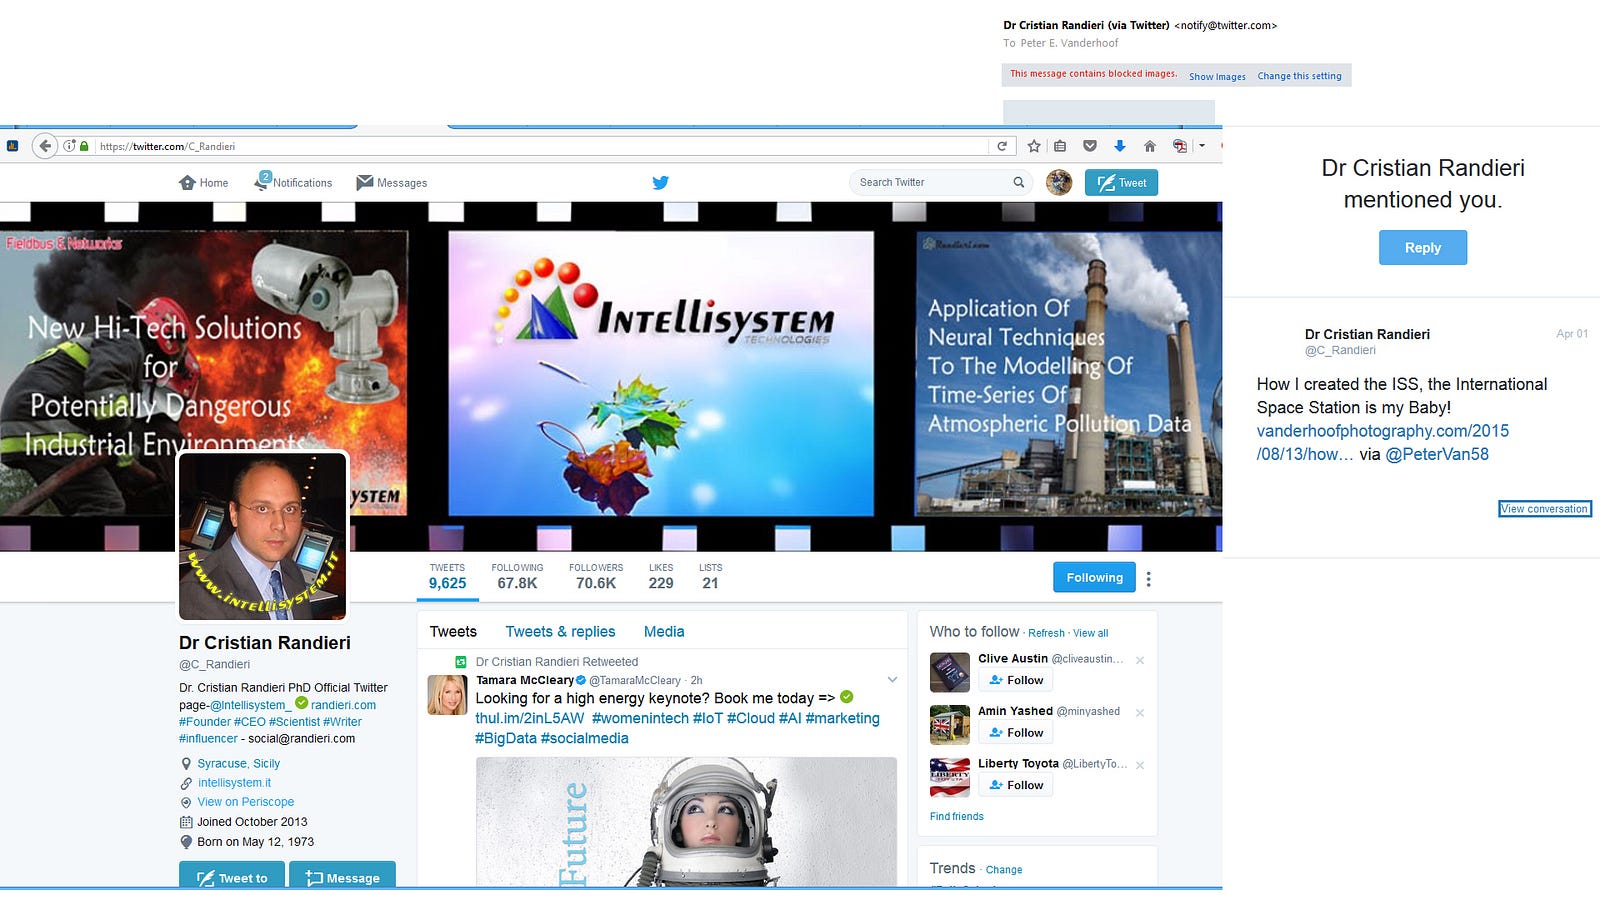1600x900 pixels.
Task: Click the Find friends link
Action: click(956, 816)
